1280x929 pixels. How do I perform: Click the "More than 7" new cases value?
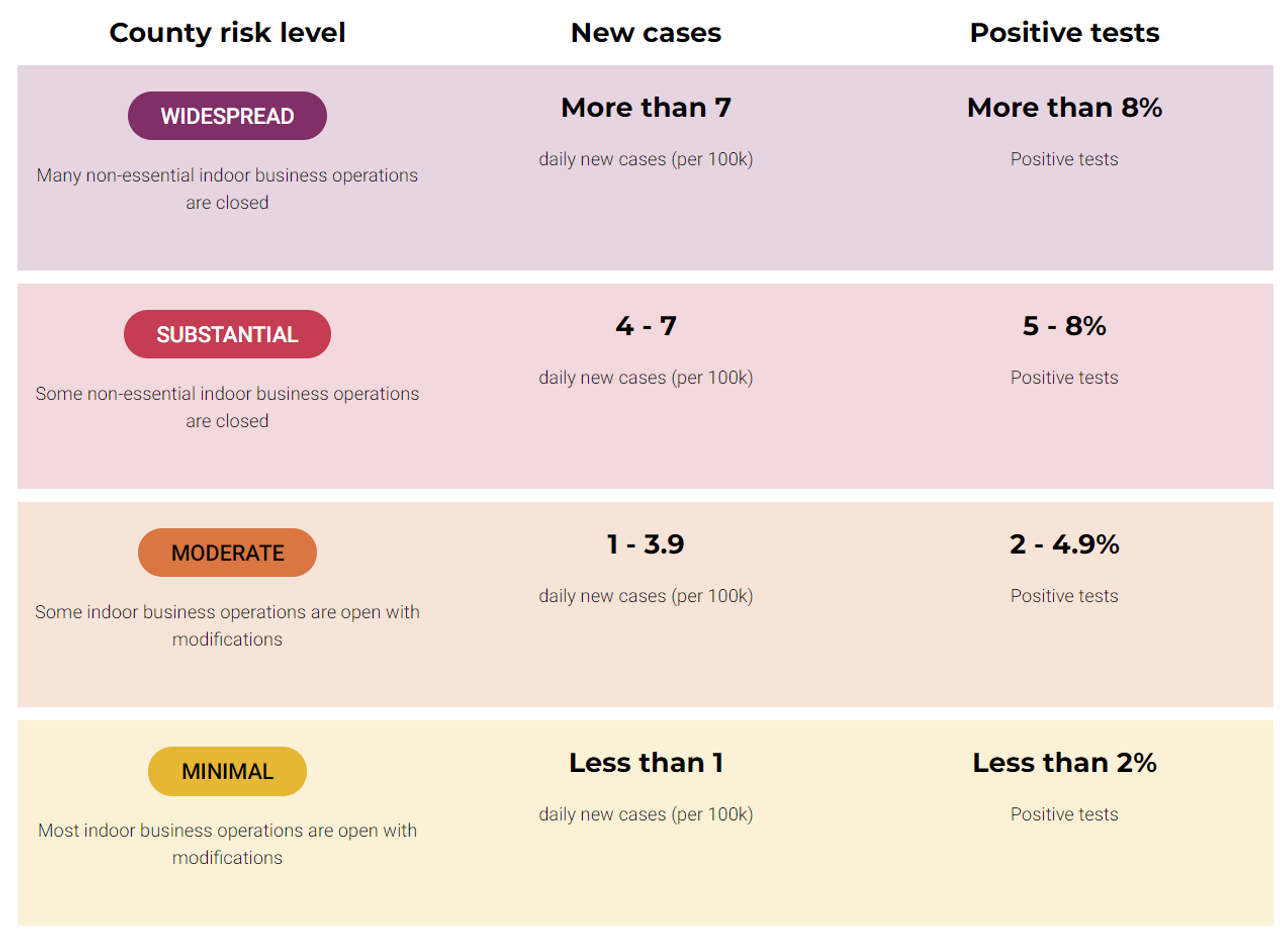[645, 108]
